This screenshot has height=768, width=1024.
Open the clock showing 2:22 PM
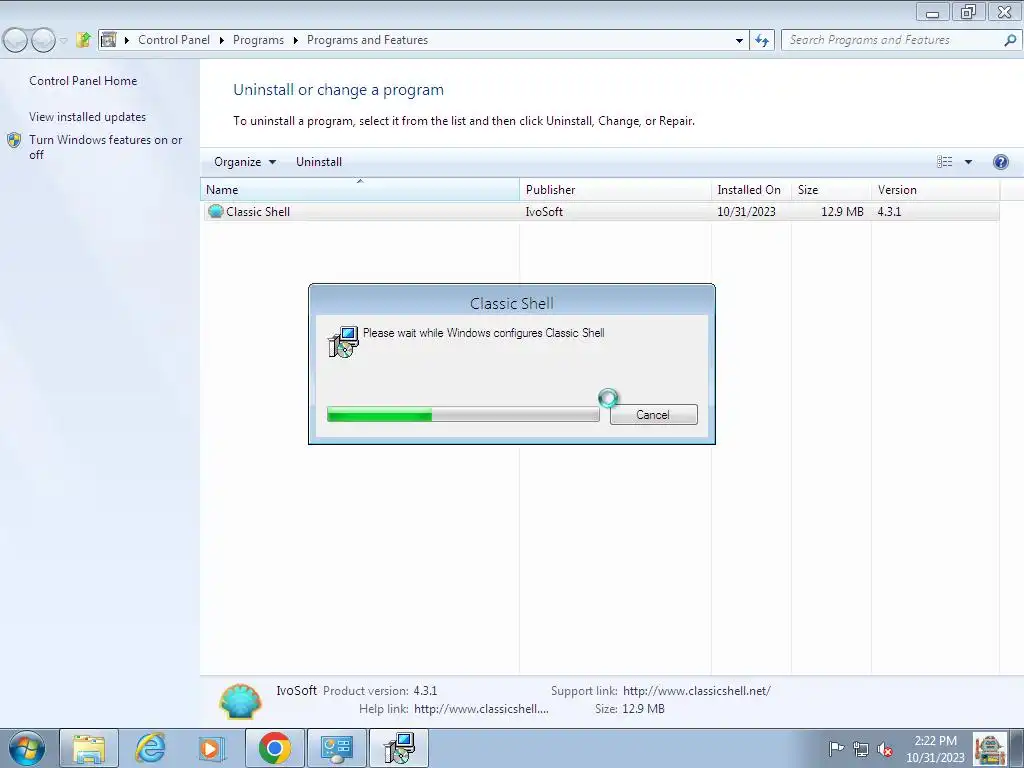(x=935, y=749)
